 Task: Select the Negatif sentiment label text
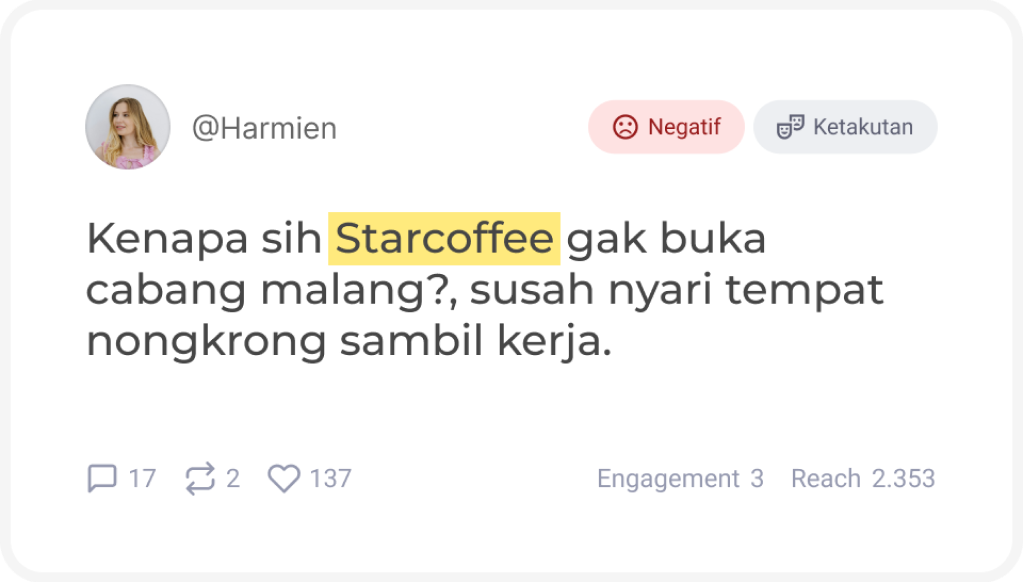point(684,127)
